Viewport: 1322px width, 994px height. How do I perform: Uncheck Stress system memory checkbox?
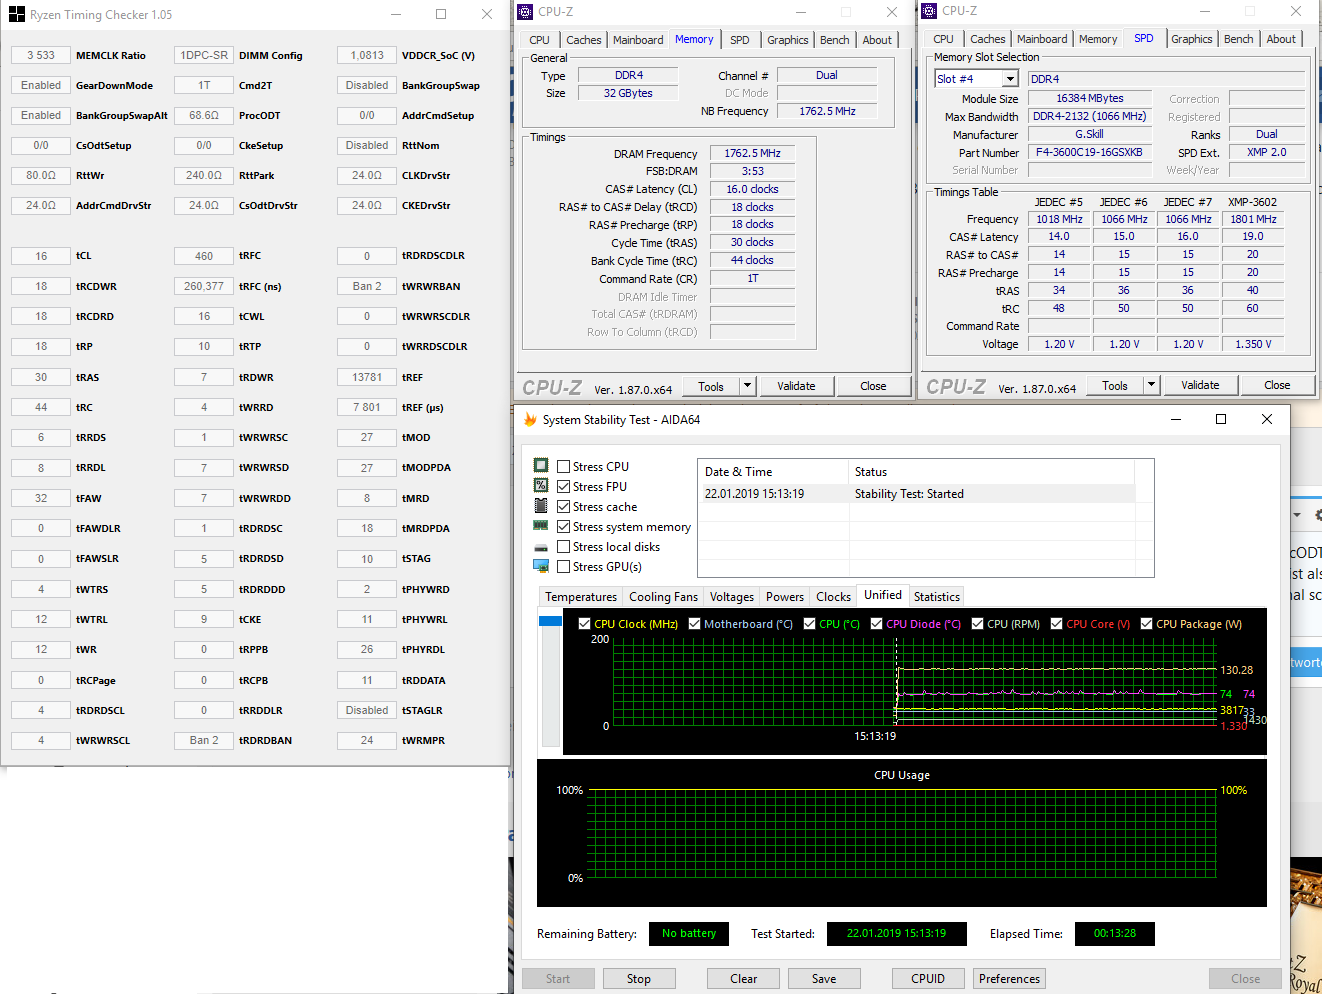tap(564, 527)
